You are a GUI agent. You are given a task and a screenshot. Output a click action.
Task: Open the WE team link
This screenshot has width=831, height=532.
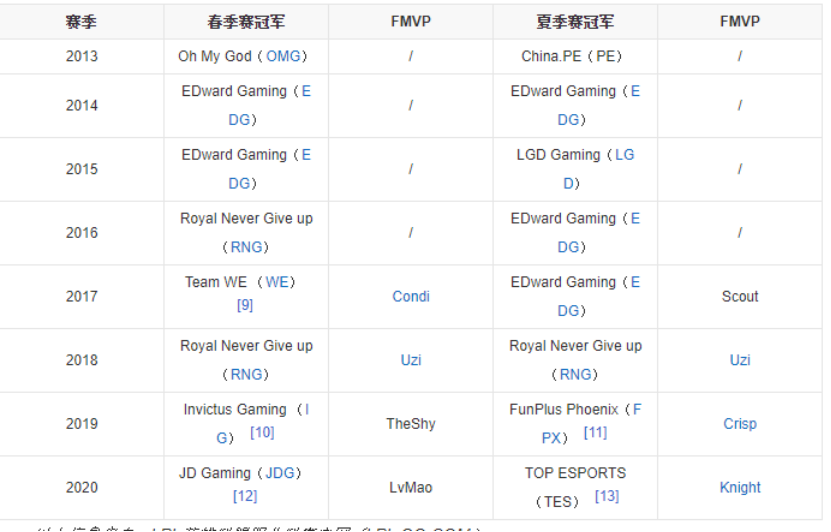tap(277, 282)
